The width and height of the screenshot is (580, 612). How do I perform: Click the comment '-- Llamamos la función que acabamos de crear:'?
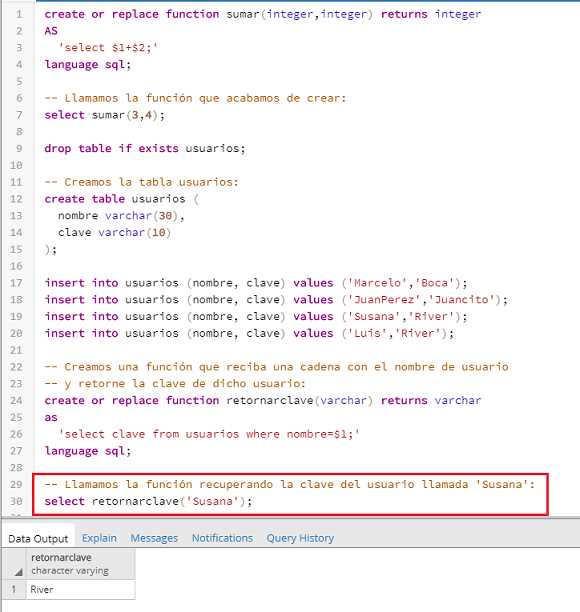click(195, 98)
